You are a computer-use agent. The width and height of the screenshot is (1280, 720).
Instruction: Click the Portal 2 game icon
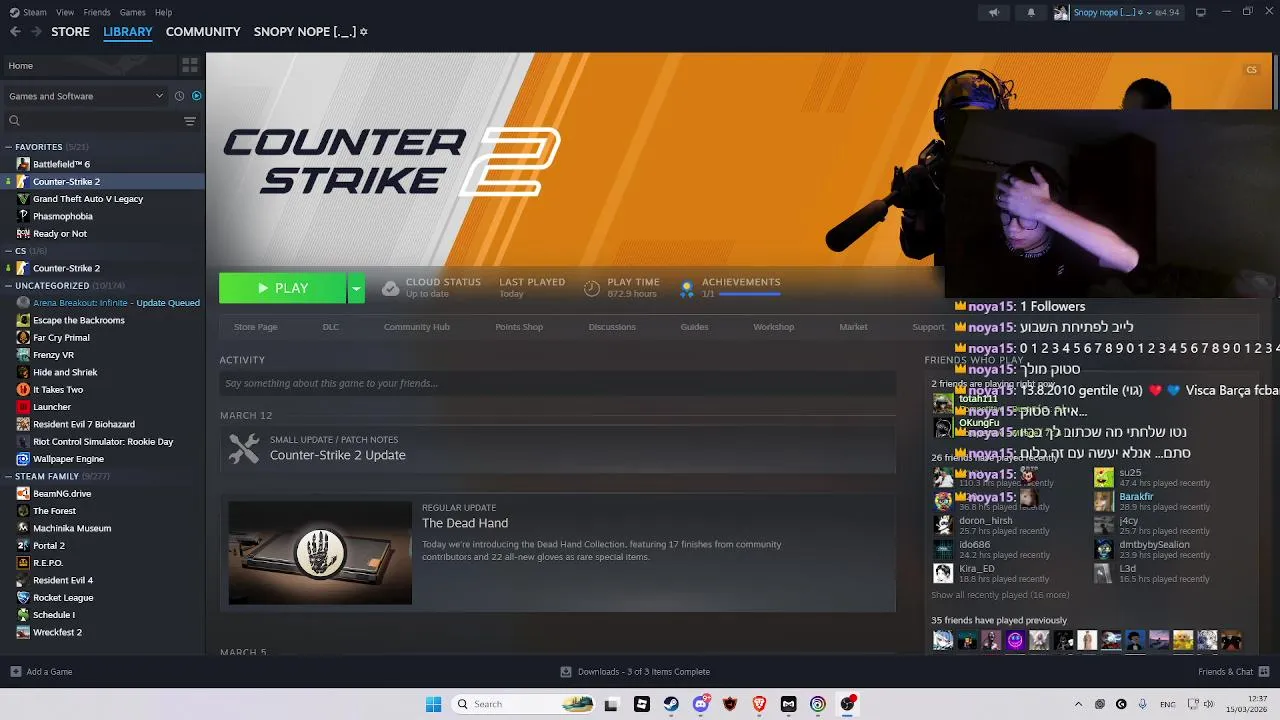tap(23, 546)
